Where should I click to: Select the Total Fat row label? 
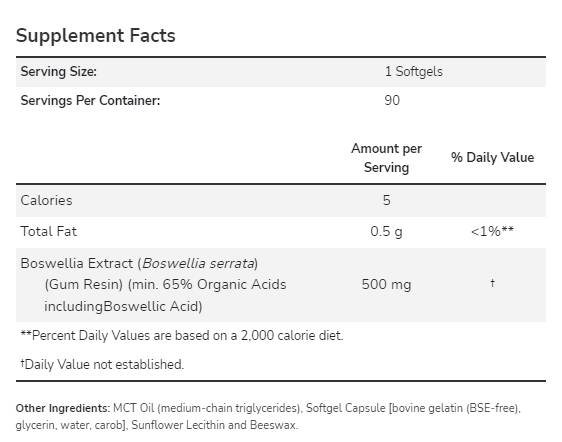(49, 231)
